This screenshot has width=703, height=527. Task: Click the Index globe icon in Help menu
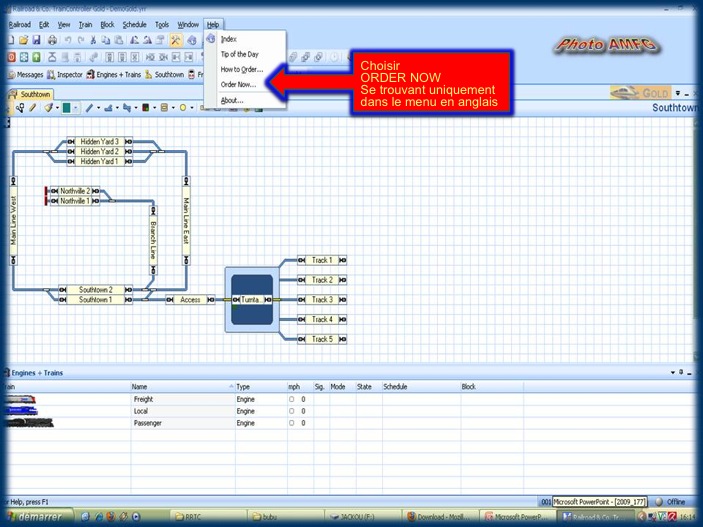(211, 39)
